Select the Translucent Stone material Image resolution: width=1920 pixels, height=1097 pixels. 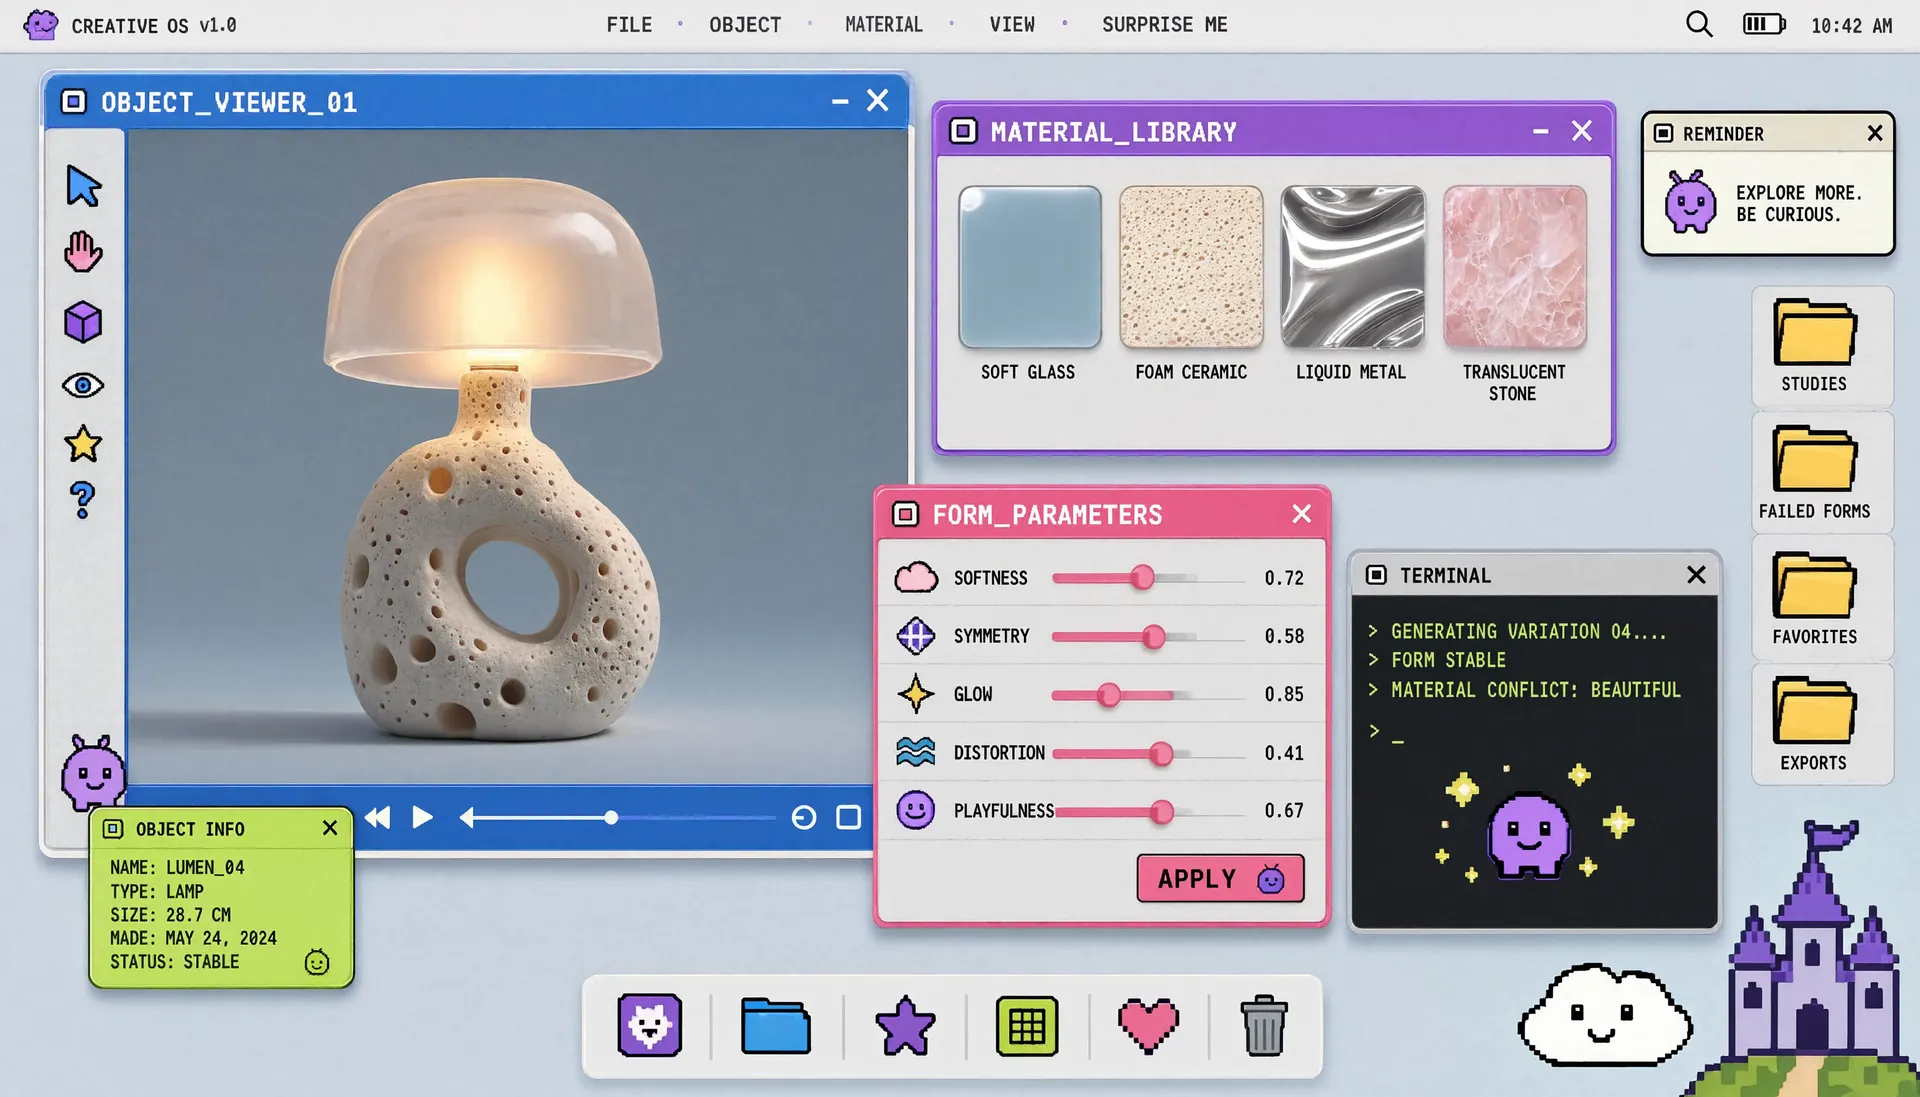(1515, 267)
